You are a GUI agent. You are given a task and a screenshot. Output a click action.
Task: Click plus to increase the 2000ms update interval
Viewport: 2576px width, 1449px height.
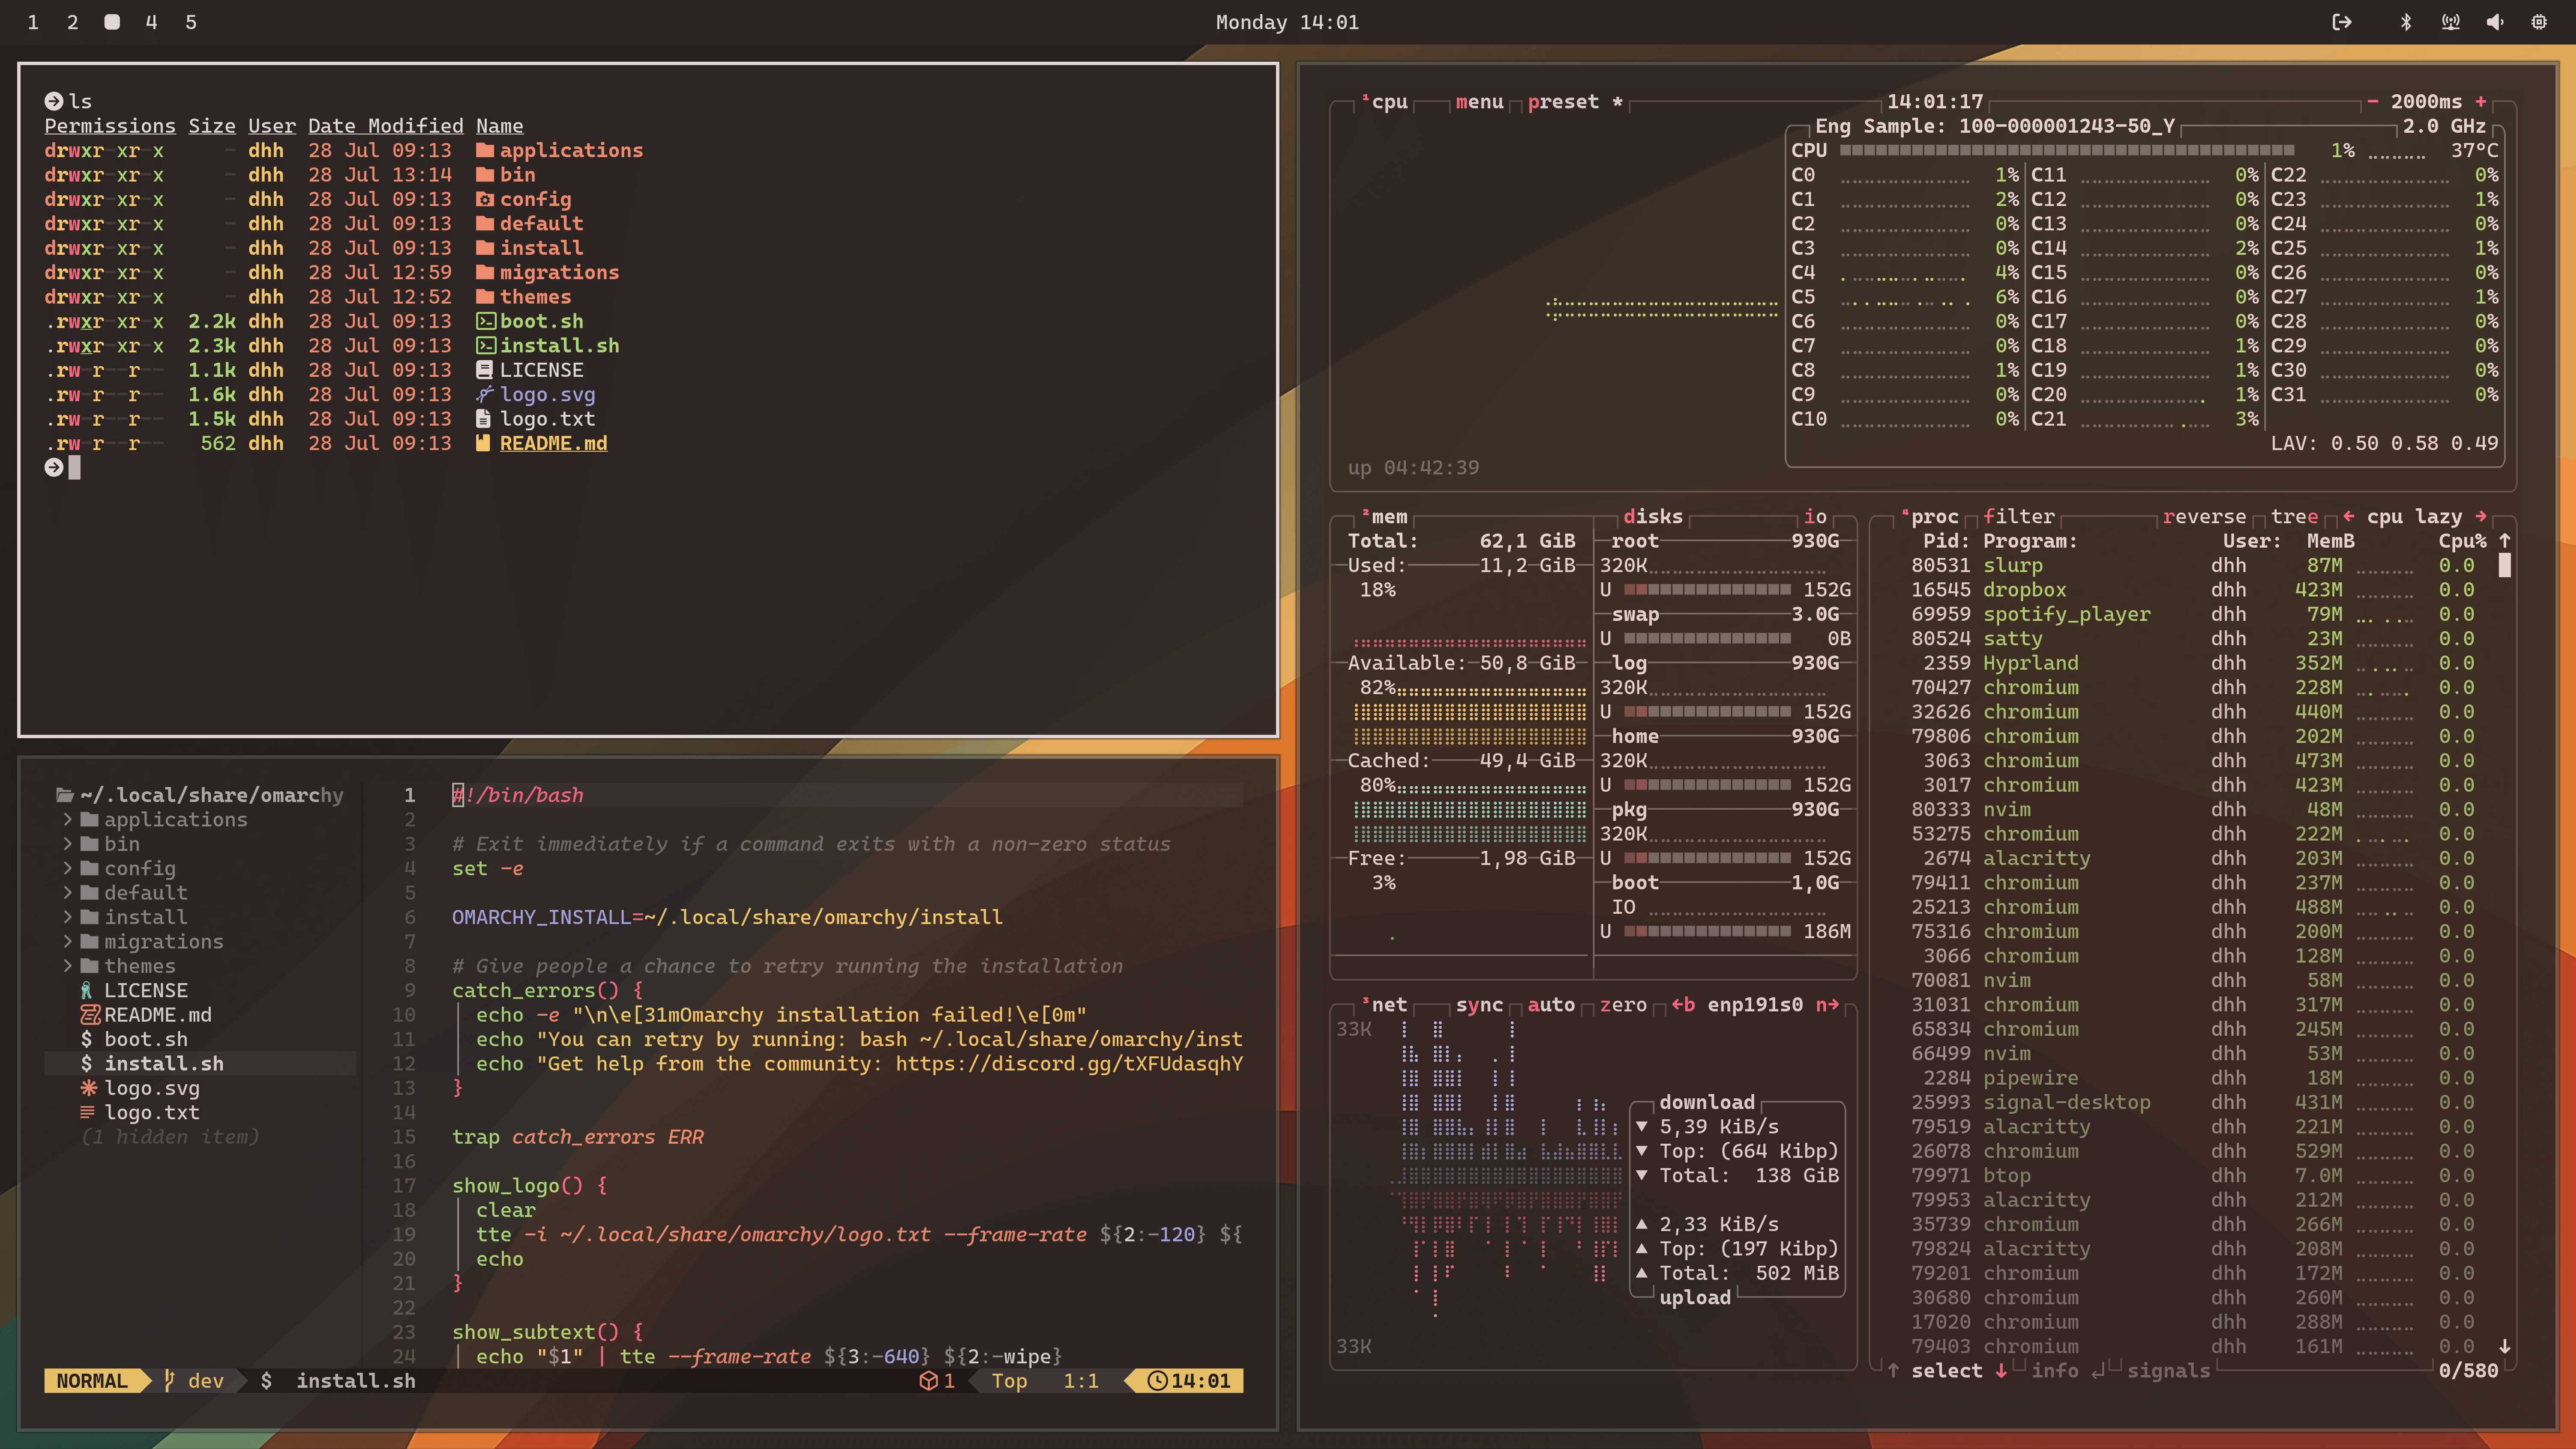[2481, 101]
